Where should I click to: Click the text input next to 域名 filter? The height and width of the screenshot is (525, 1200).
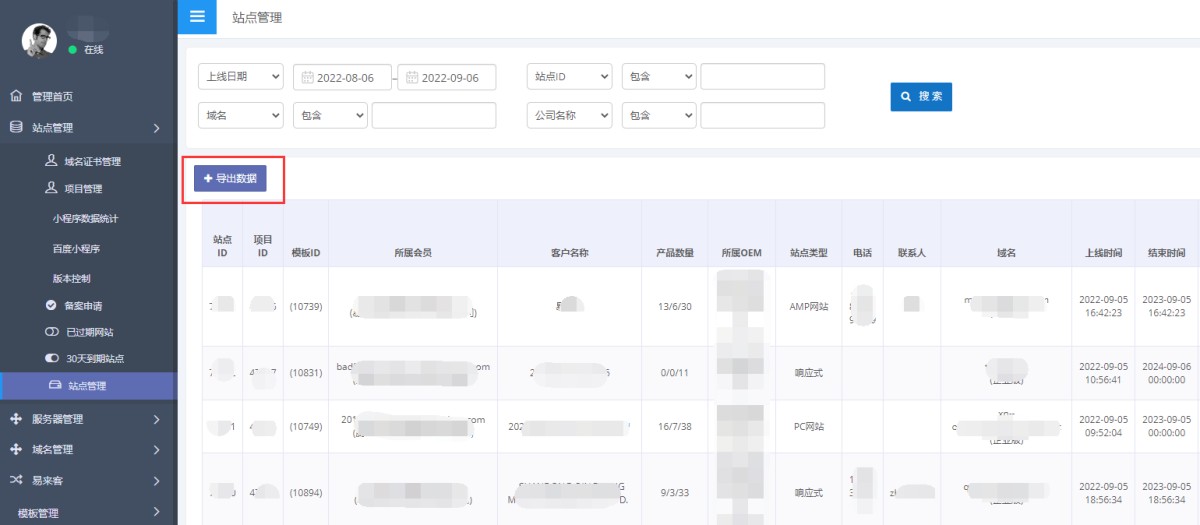434,116
